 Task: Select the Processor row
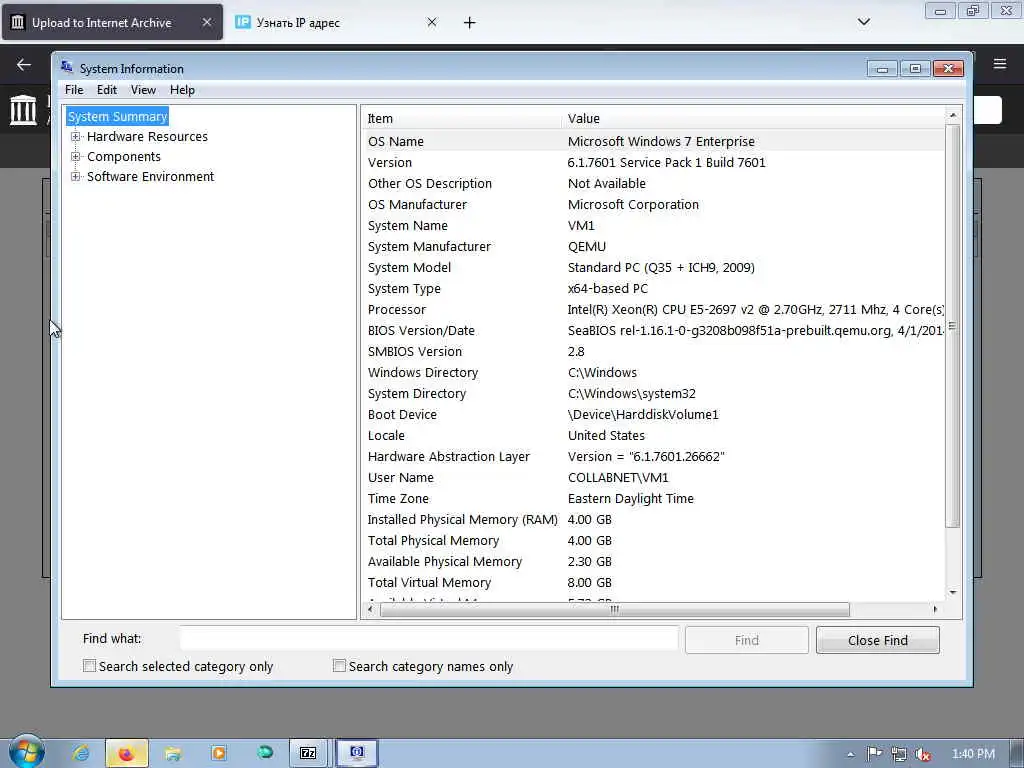(653, 310)
